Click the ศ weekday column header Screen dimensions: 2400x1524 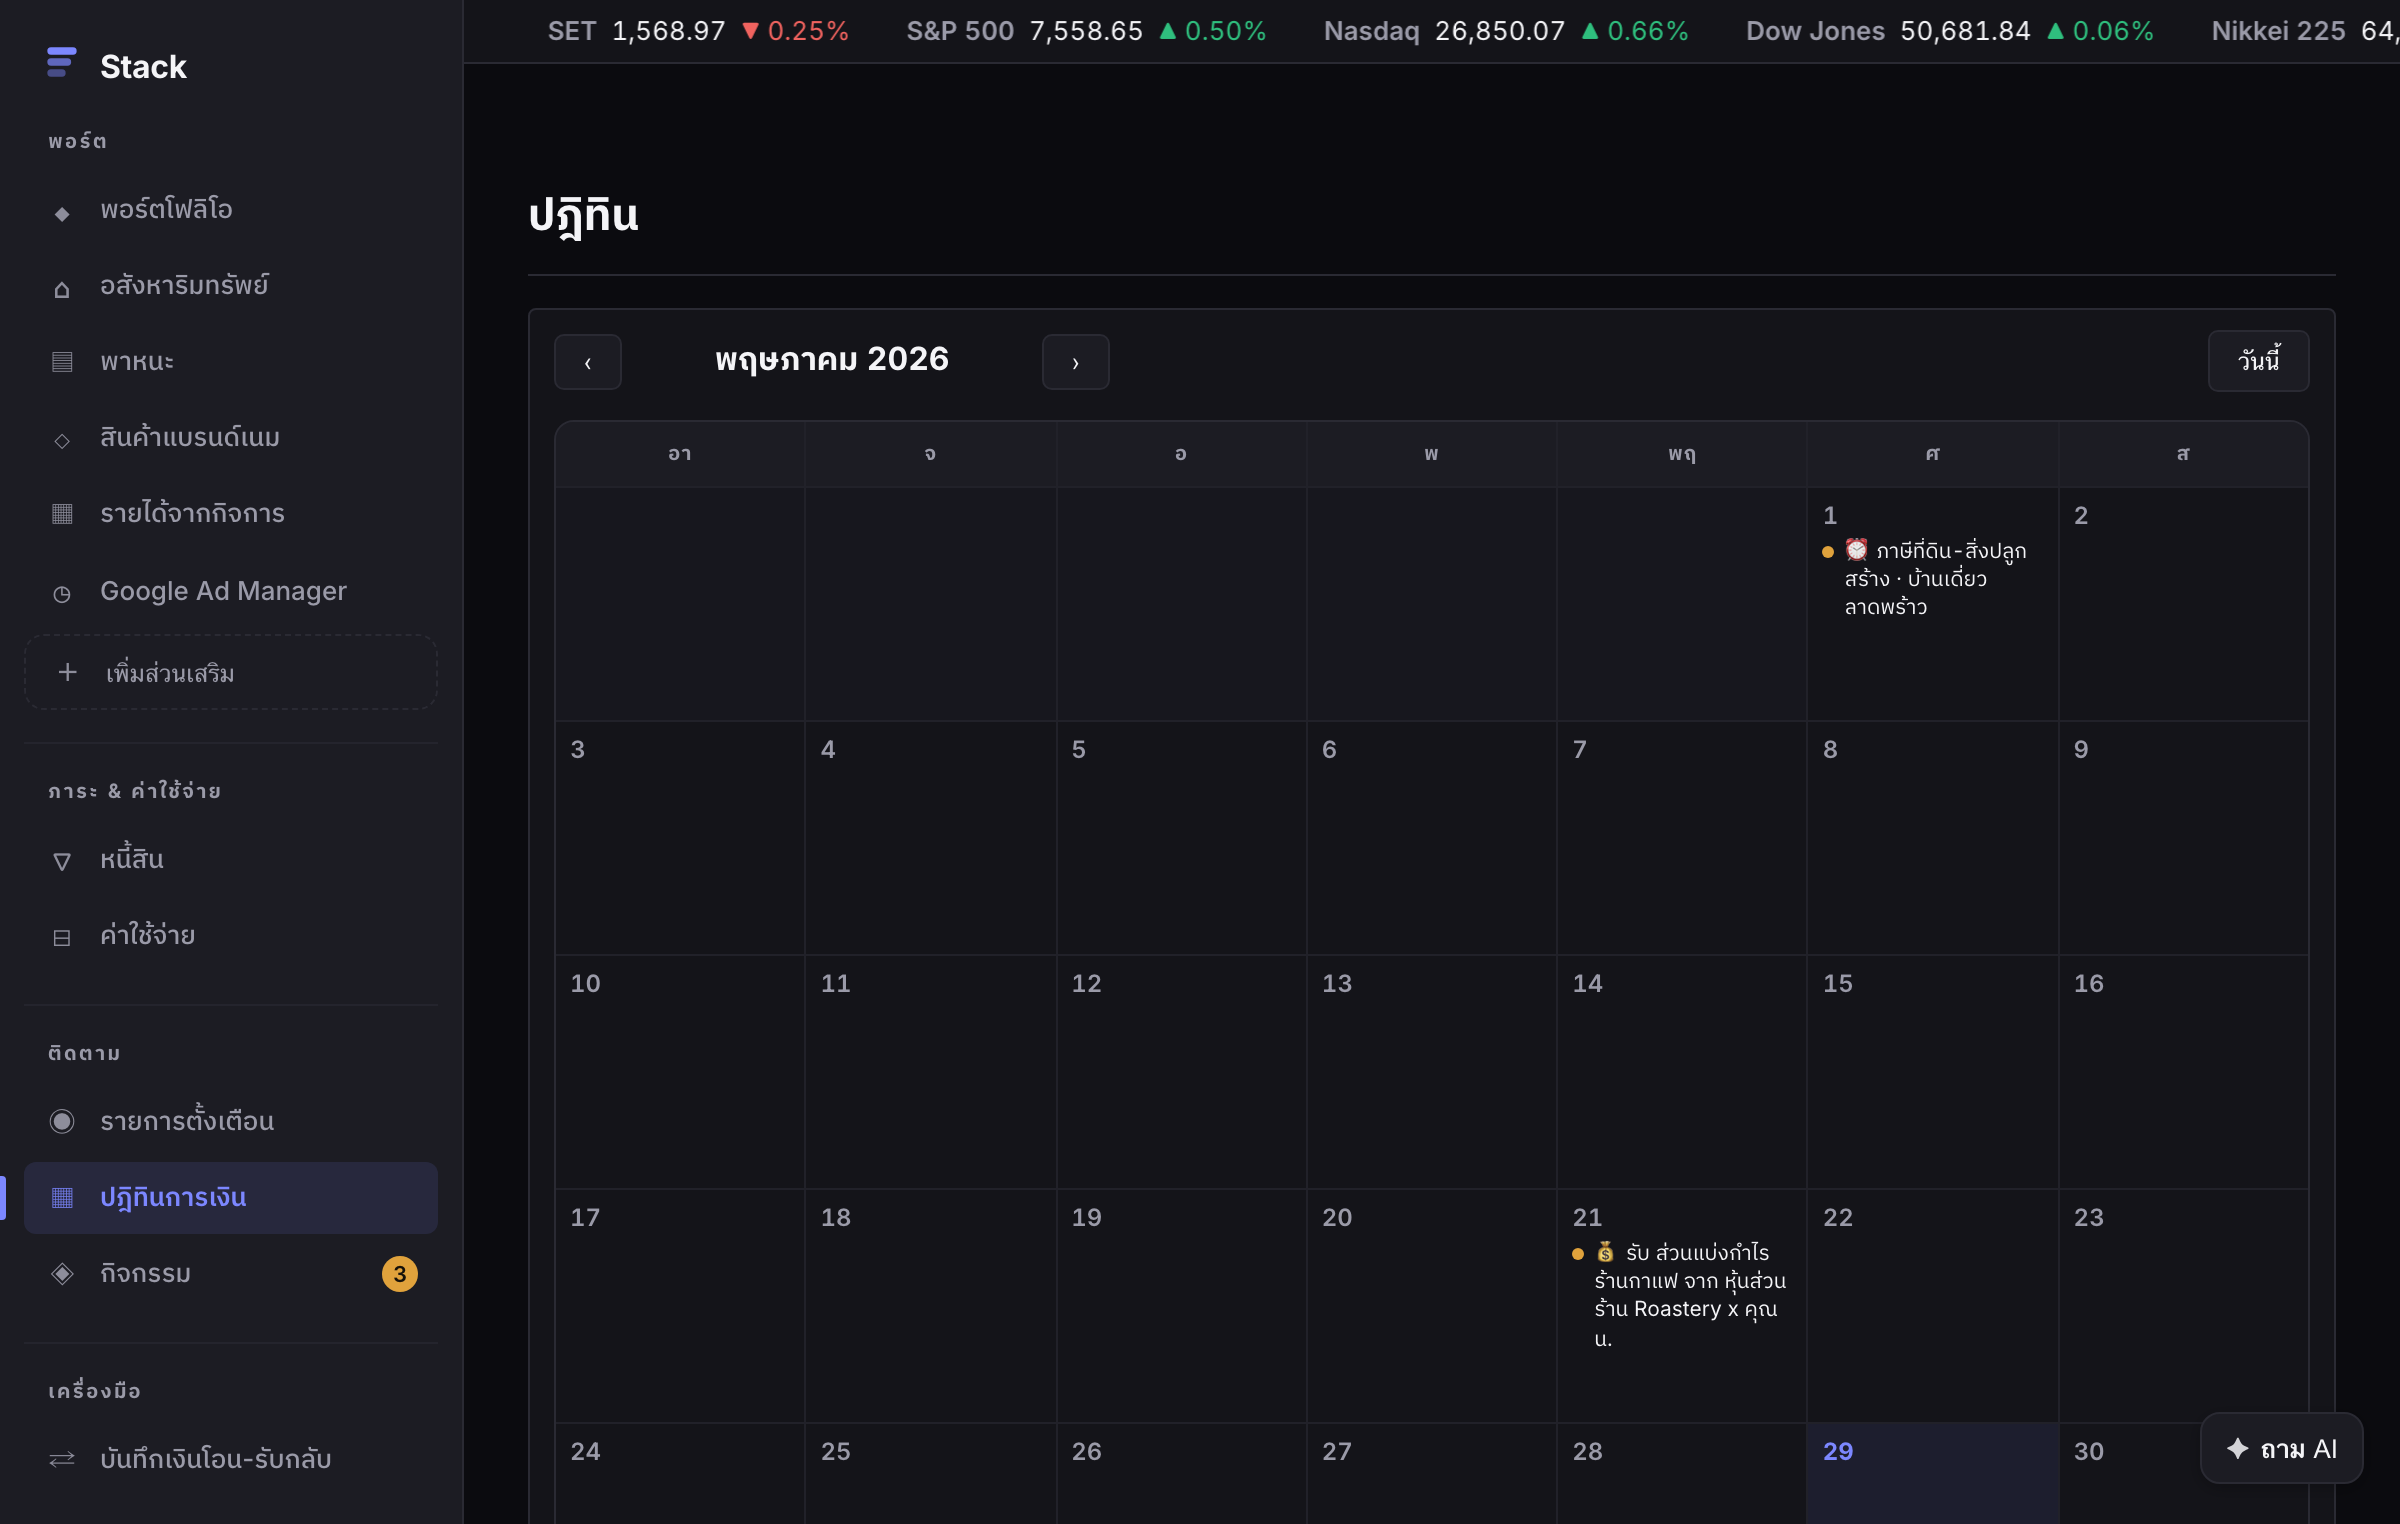pyautogui.click(x=1932, y=454)
